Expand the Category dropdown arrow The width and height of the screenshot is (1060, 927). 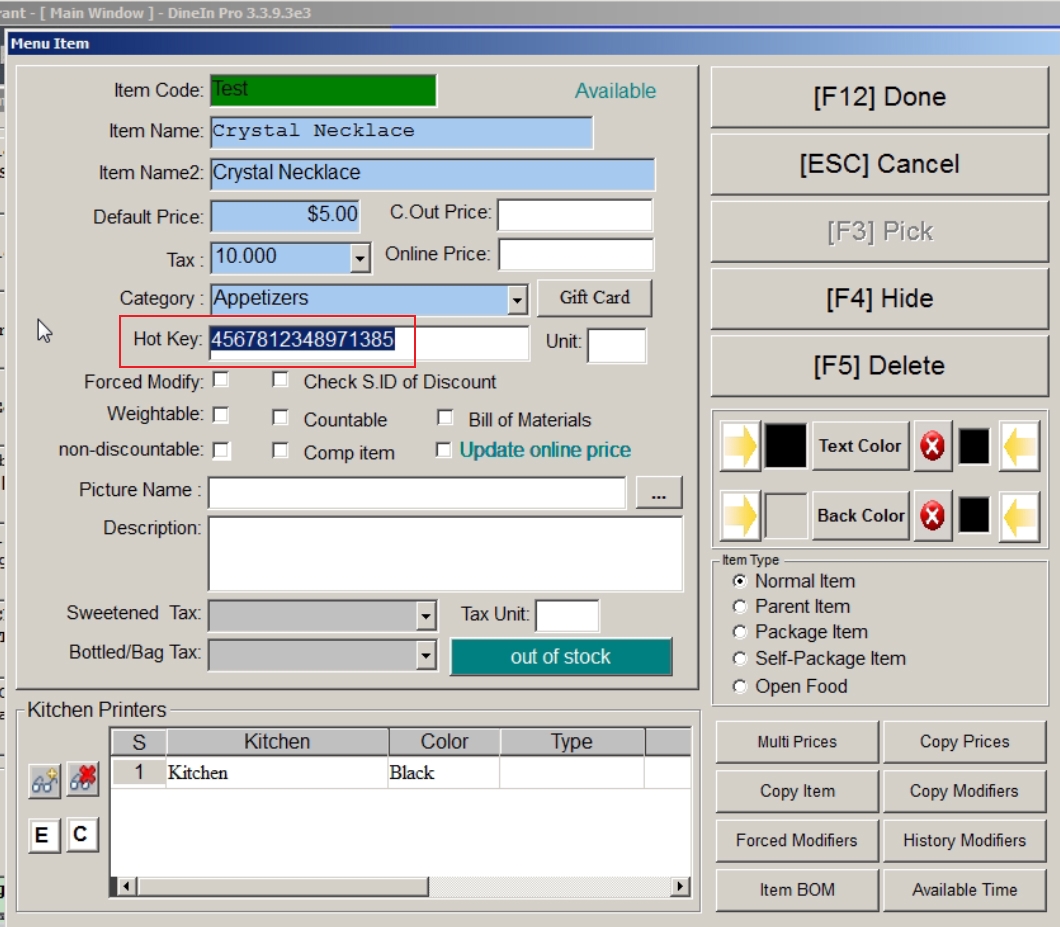tap(517, 300)
